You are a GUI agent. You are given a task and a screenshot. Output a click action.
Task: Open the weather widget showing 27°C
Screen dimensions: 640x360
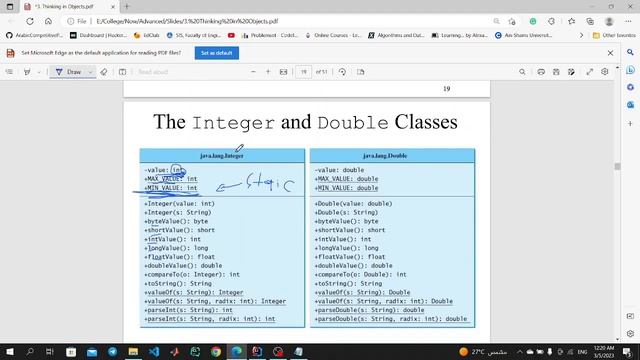click(483, 351)
